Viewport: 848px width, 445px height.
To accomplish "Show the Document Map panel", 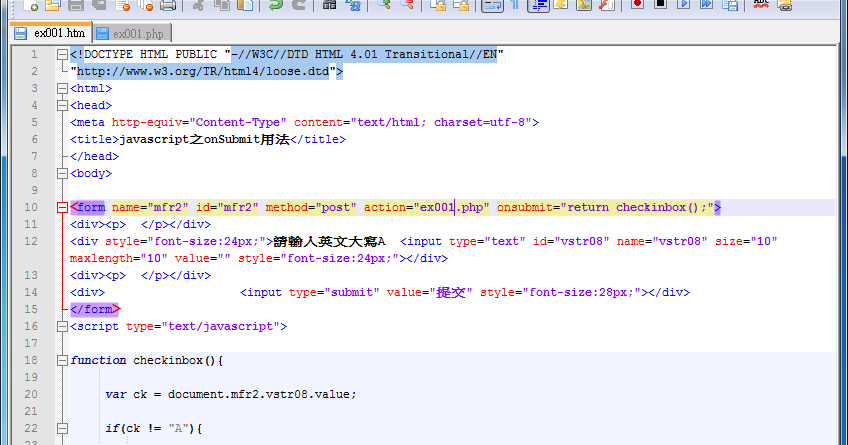I will (584, 5).
